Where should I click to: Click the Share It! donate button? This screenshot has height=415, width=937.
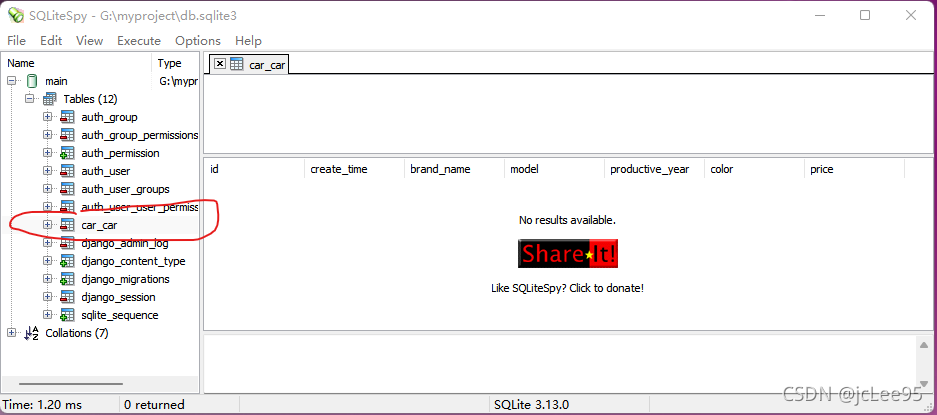(568, 254)
